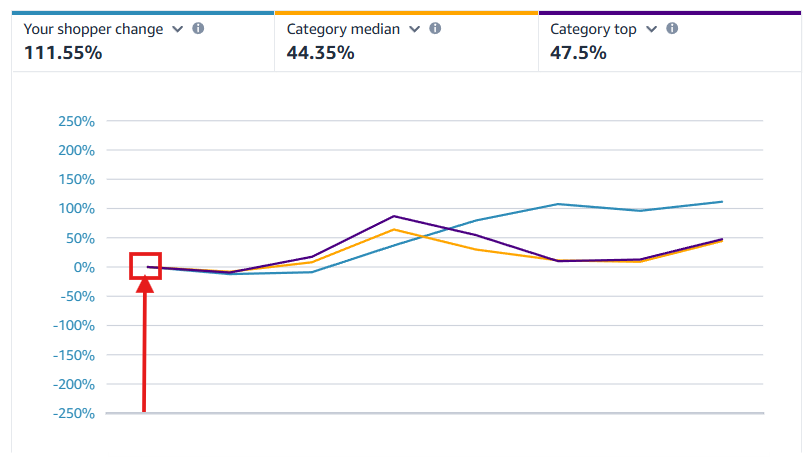
Task: Select the Category top metric label
Action: [593, 29]
